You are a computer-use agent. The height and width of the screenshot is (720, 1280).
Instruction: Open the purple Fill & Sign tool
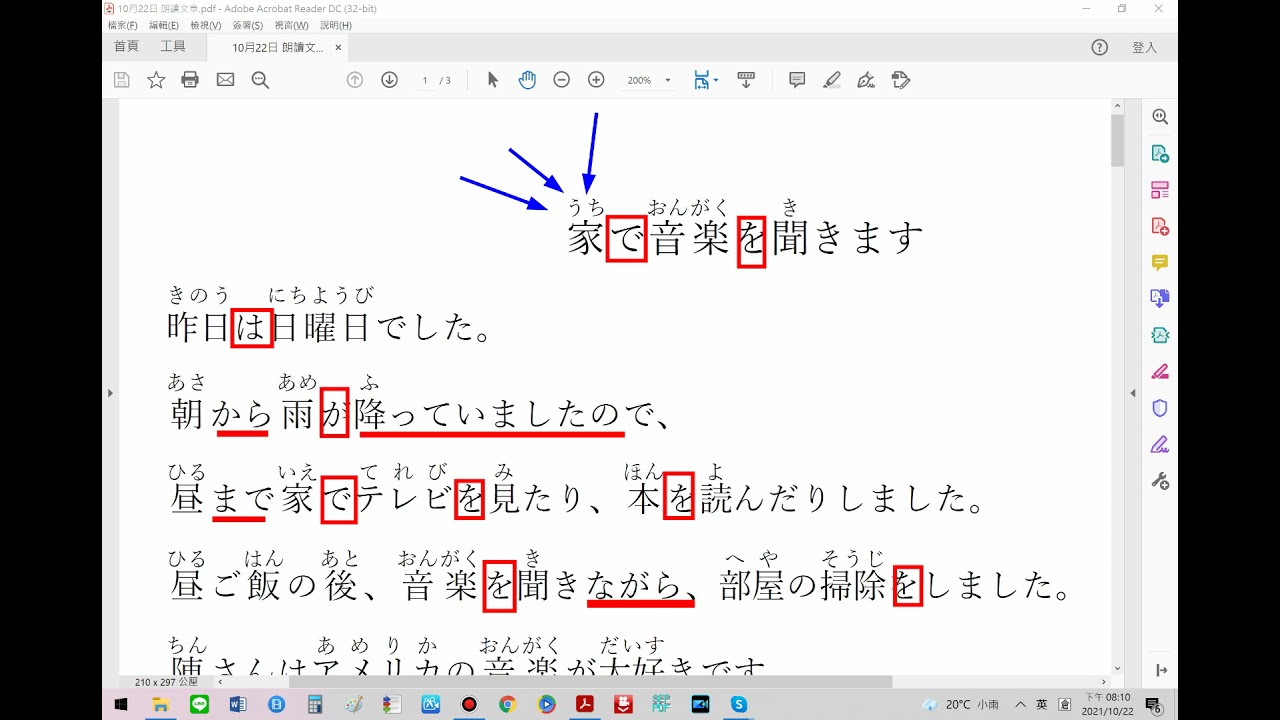pos(1160,444)
